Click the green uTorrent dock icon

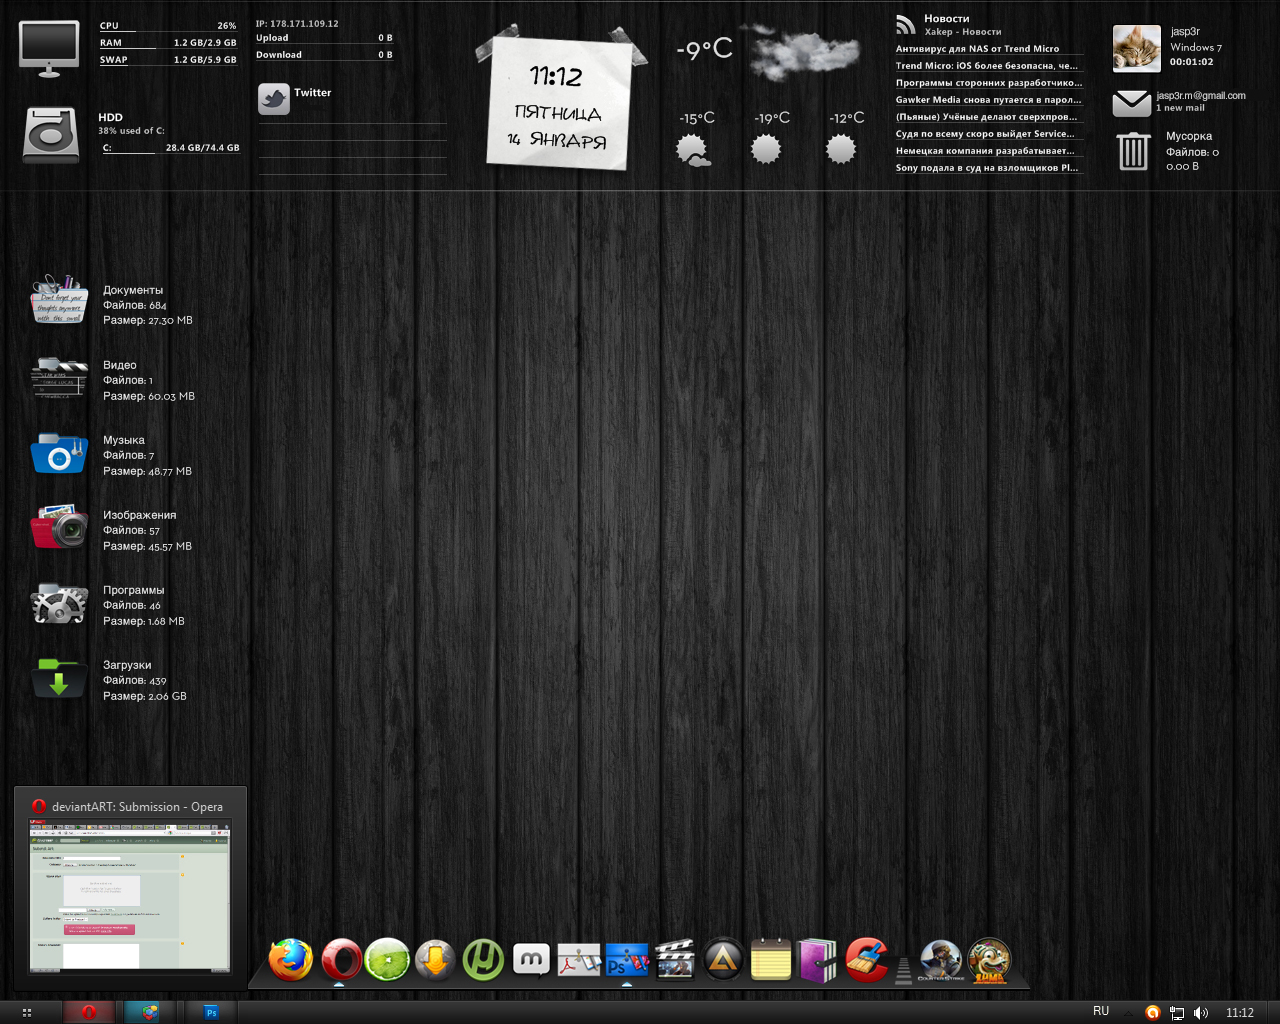coord(484,961)
